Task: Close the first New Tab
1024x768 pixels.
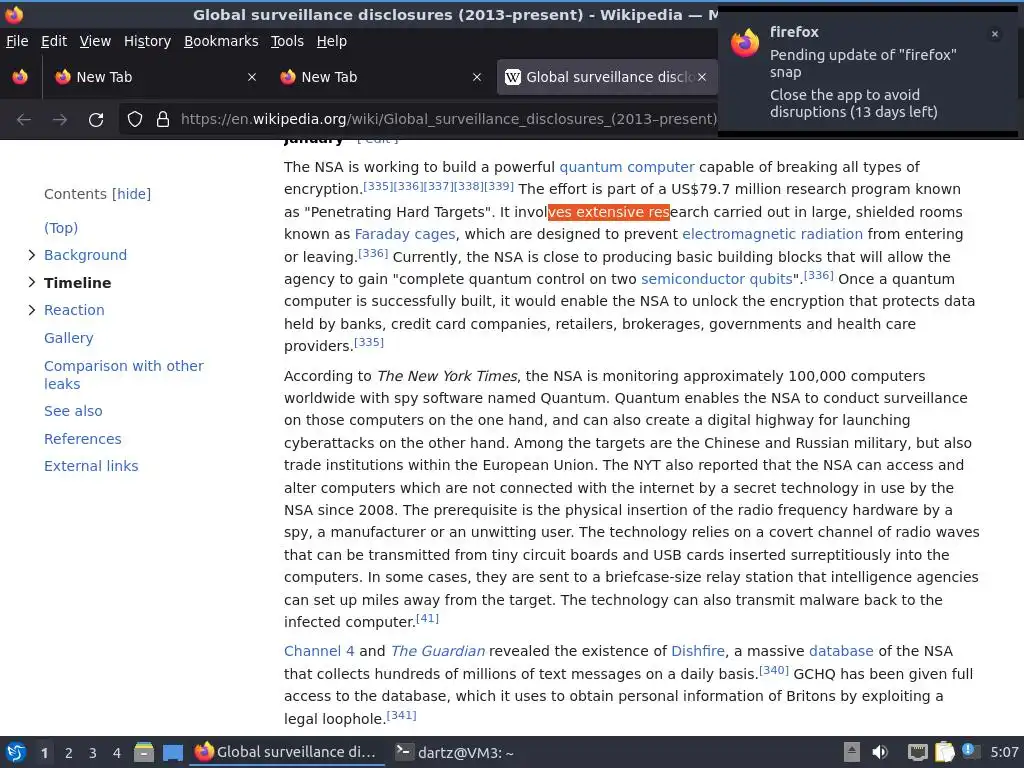Action: click(x=251, y=77)
